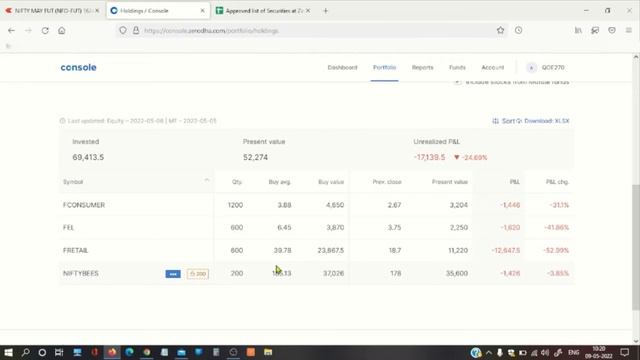The width and height of the screenshot is (640, 360).
Task: Click the Buy avg. column header
Action: coord(280,182)
